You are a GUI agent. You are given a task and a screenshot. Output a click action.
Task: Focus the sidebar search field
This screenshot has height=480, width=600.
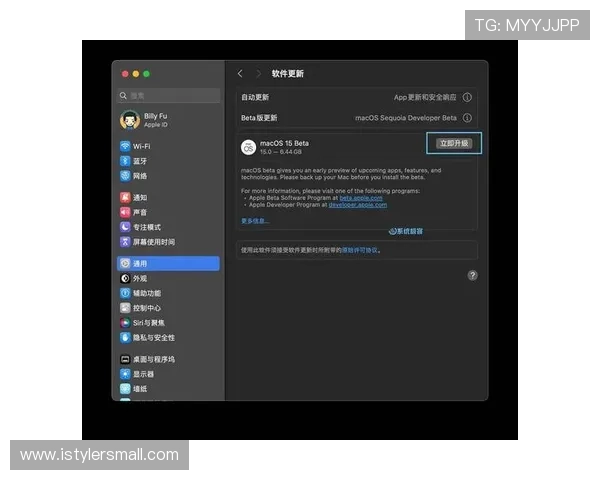coord(168,96)
